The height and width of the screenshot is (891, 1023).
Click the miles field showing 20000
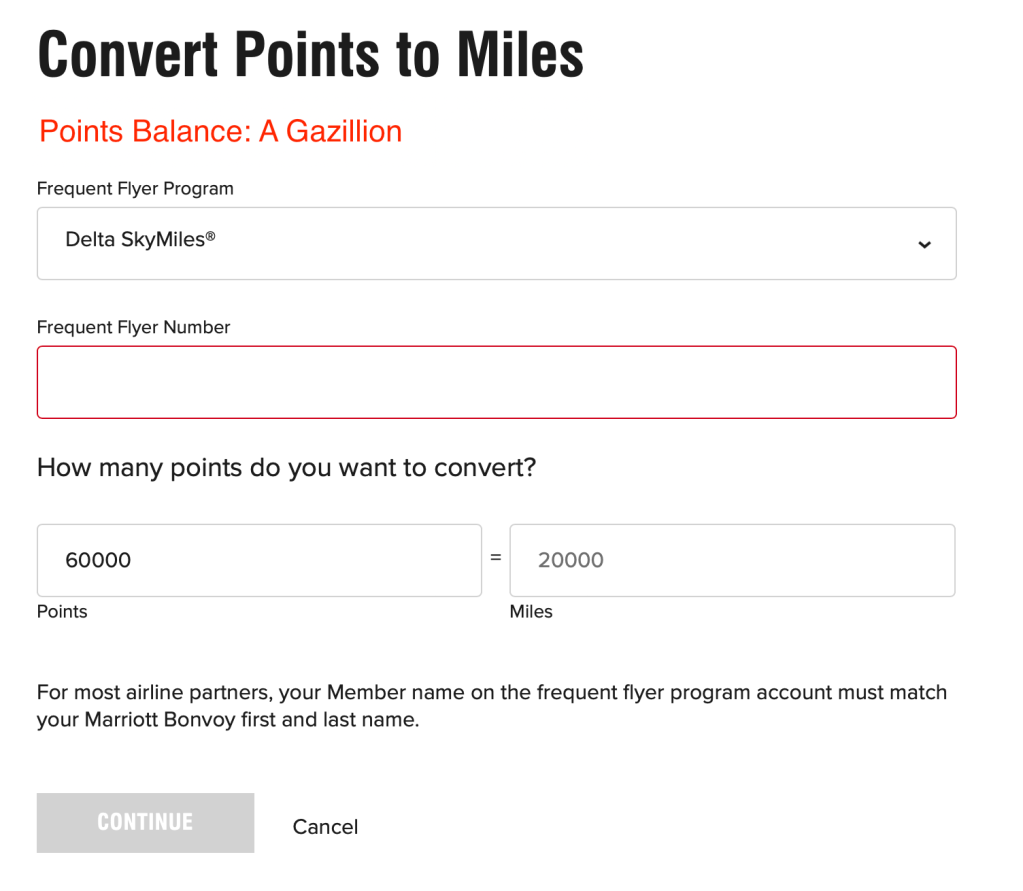732,560
